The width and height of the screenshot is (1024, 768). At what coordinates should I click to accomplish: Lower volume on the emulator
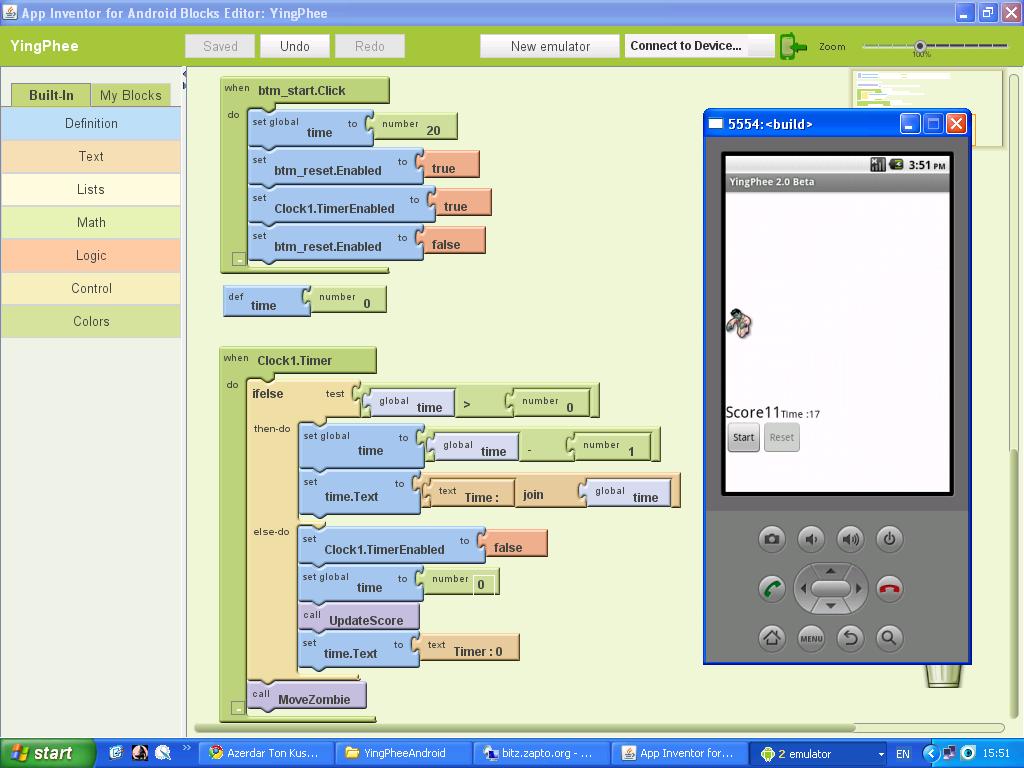click(x=810, y=539)
